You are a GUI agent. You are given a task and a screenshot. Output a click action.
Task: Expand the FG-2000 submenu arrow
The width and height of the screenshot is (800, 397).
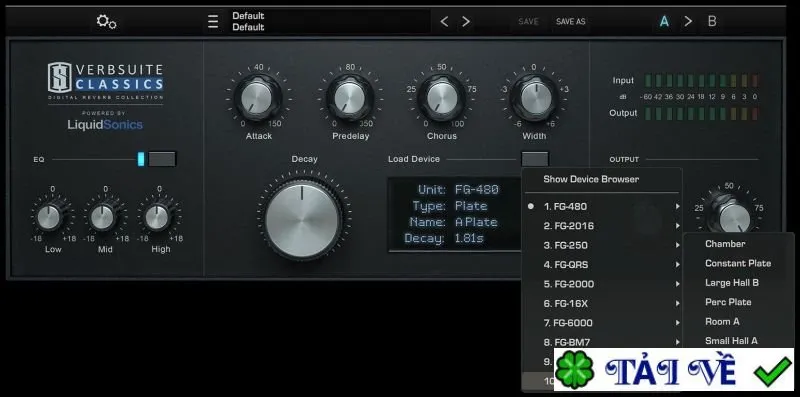point(678,284)
